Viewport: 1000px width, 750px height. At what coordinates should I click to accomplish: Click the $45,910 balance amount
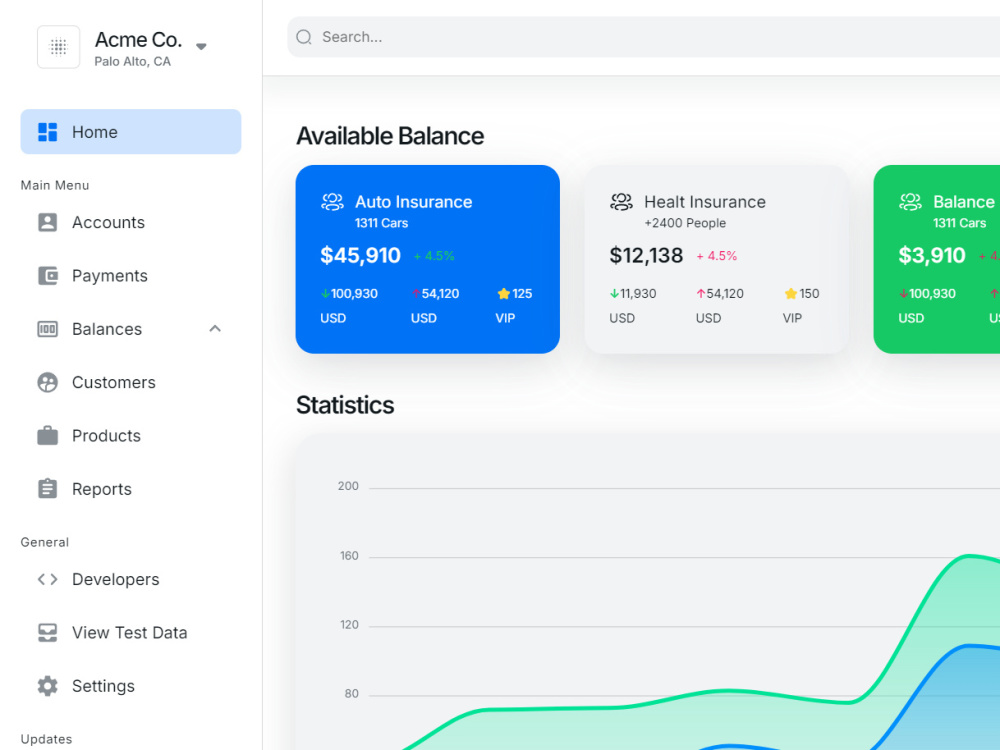click(x=360, y=255)
